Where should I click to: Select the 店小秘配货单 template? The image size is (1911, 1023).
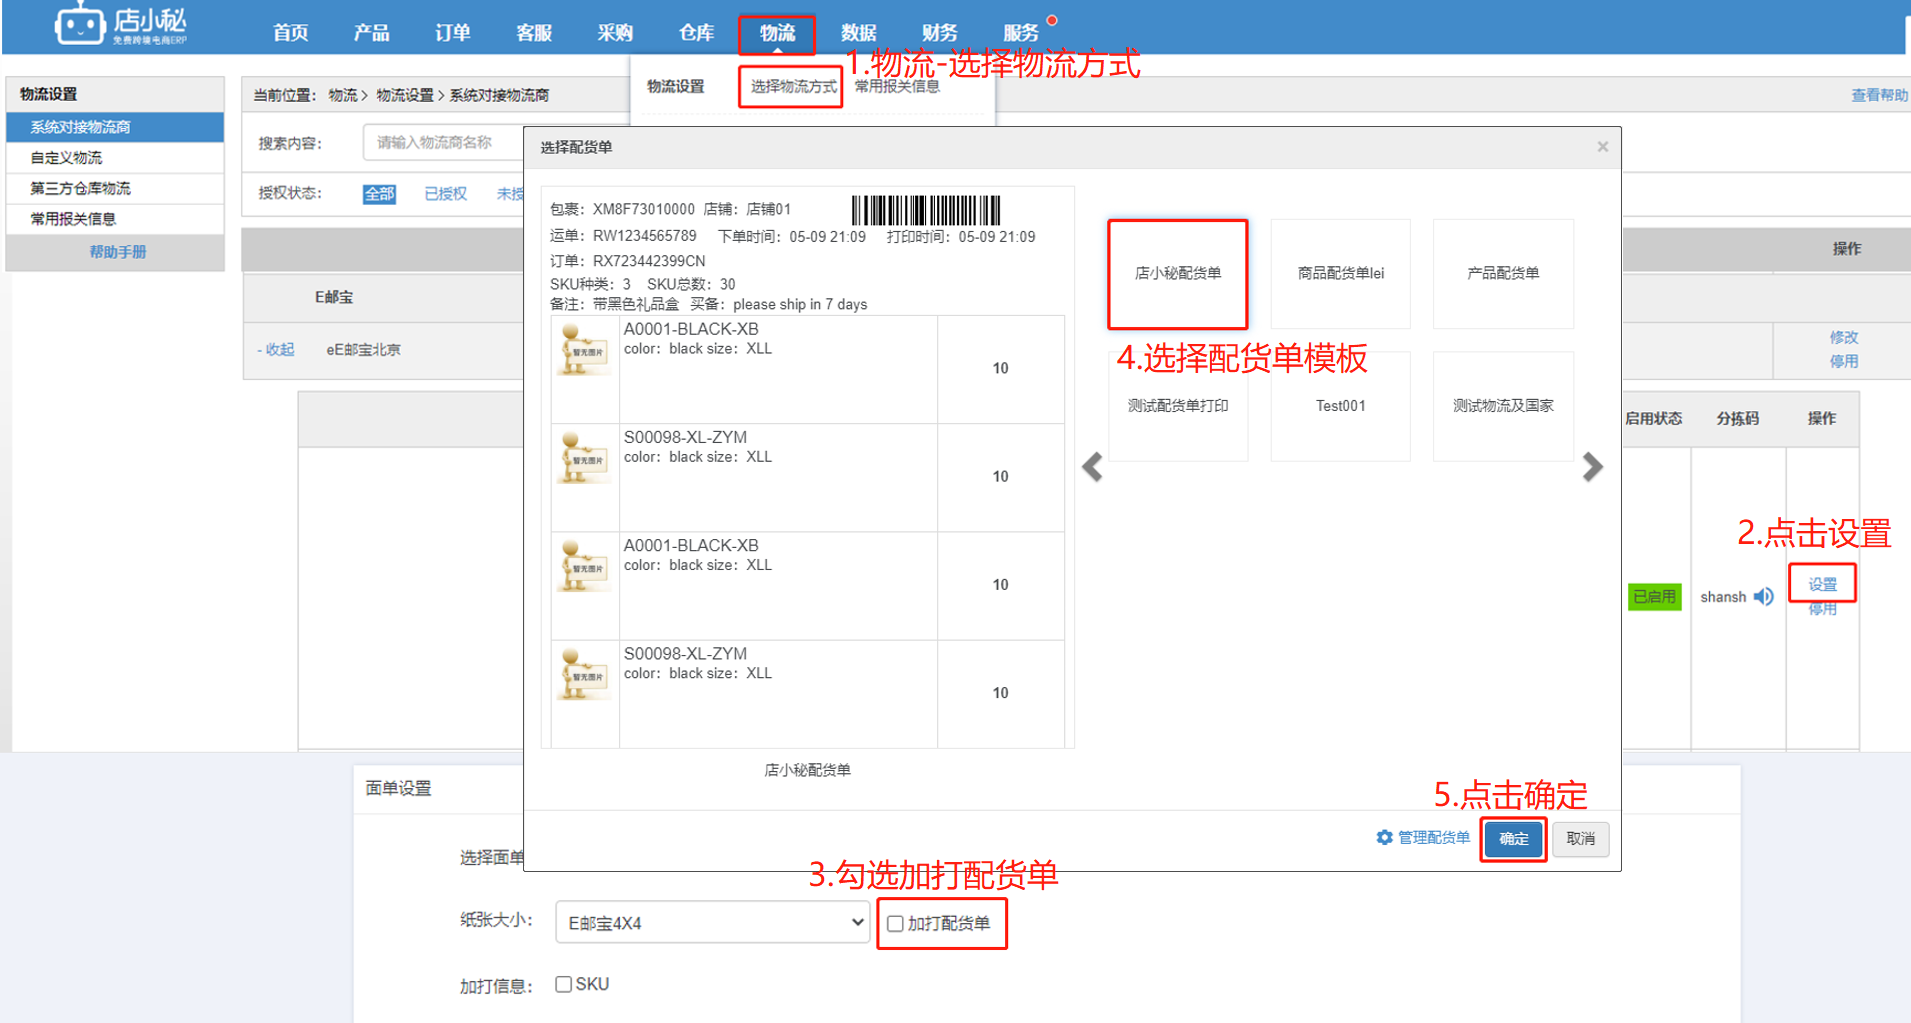(1178, 274)
